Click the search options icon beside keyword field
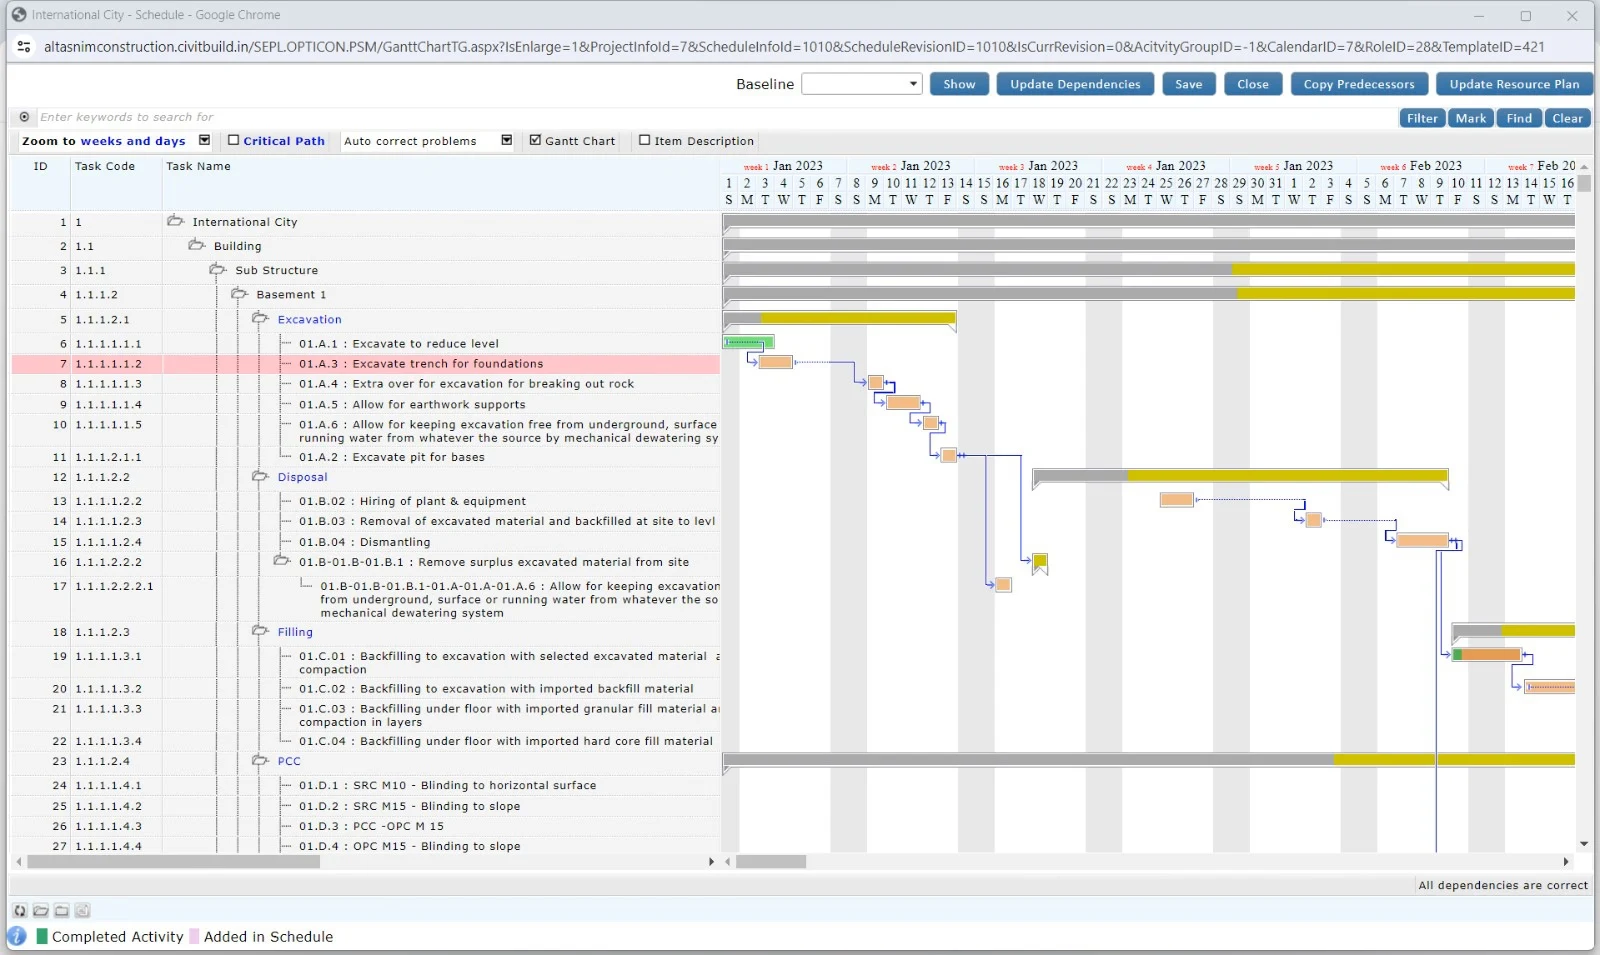 [x=24, y=117]
